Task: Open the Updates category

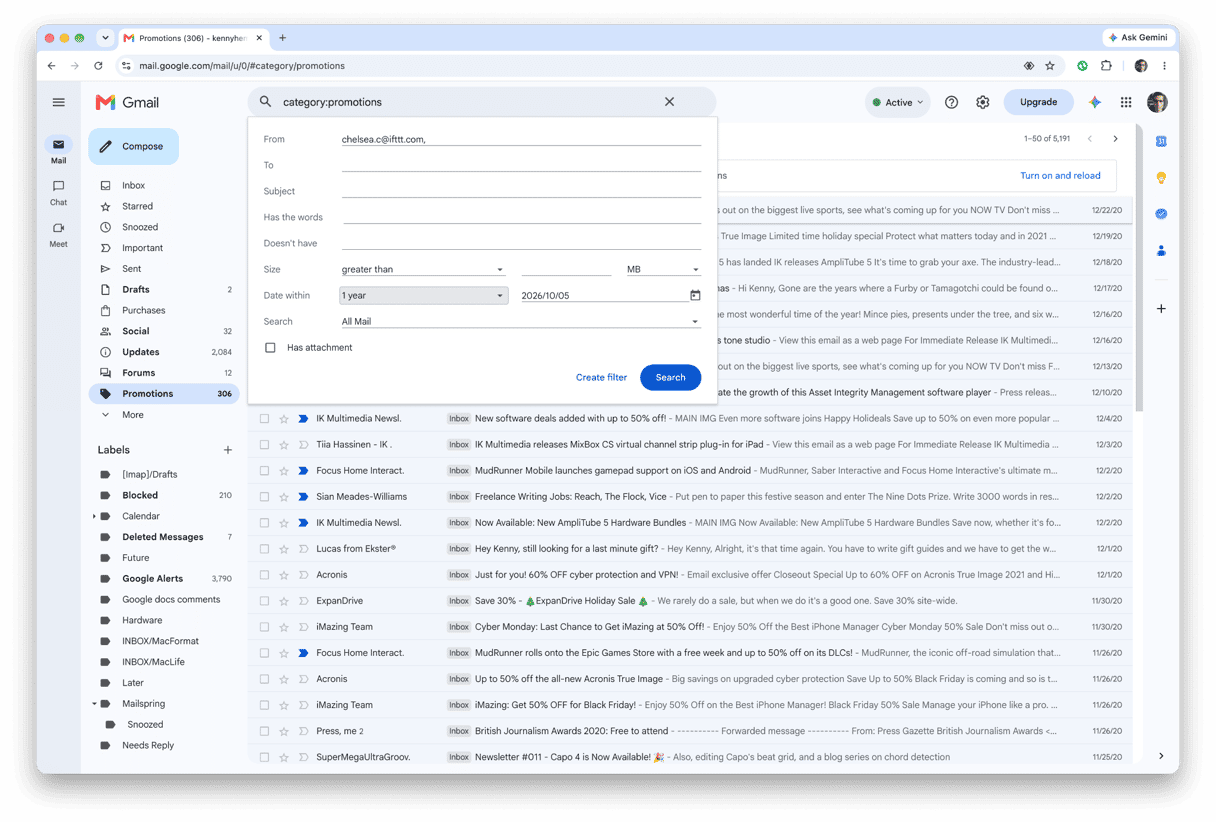Action: (x=141, y=352)
